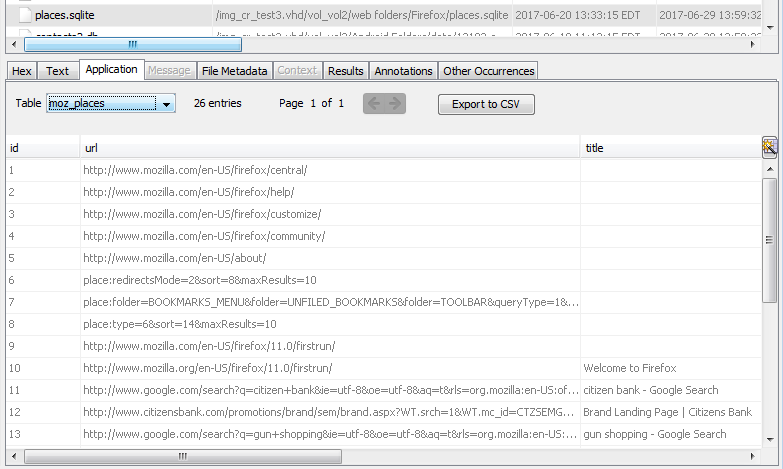
Task: Click down arrow of table vertical scrollbar
Action: [x=770, y=440]
